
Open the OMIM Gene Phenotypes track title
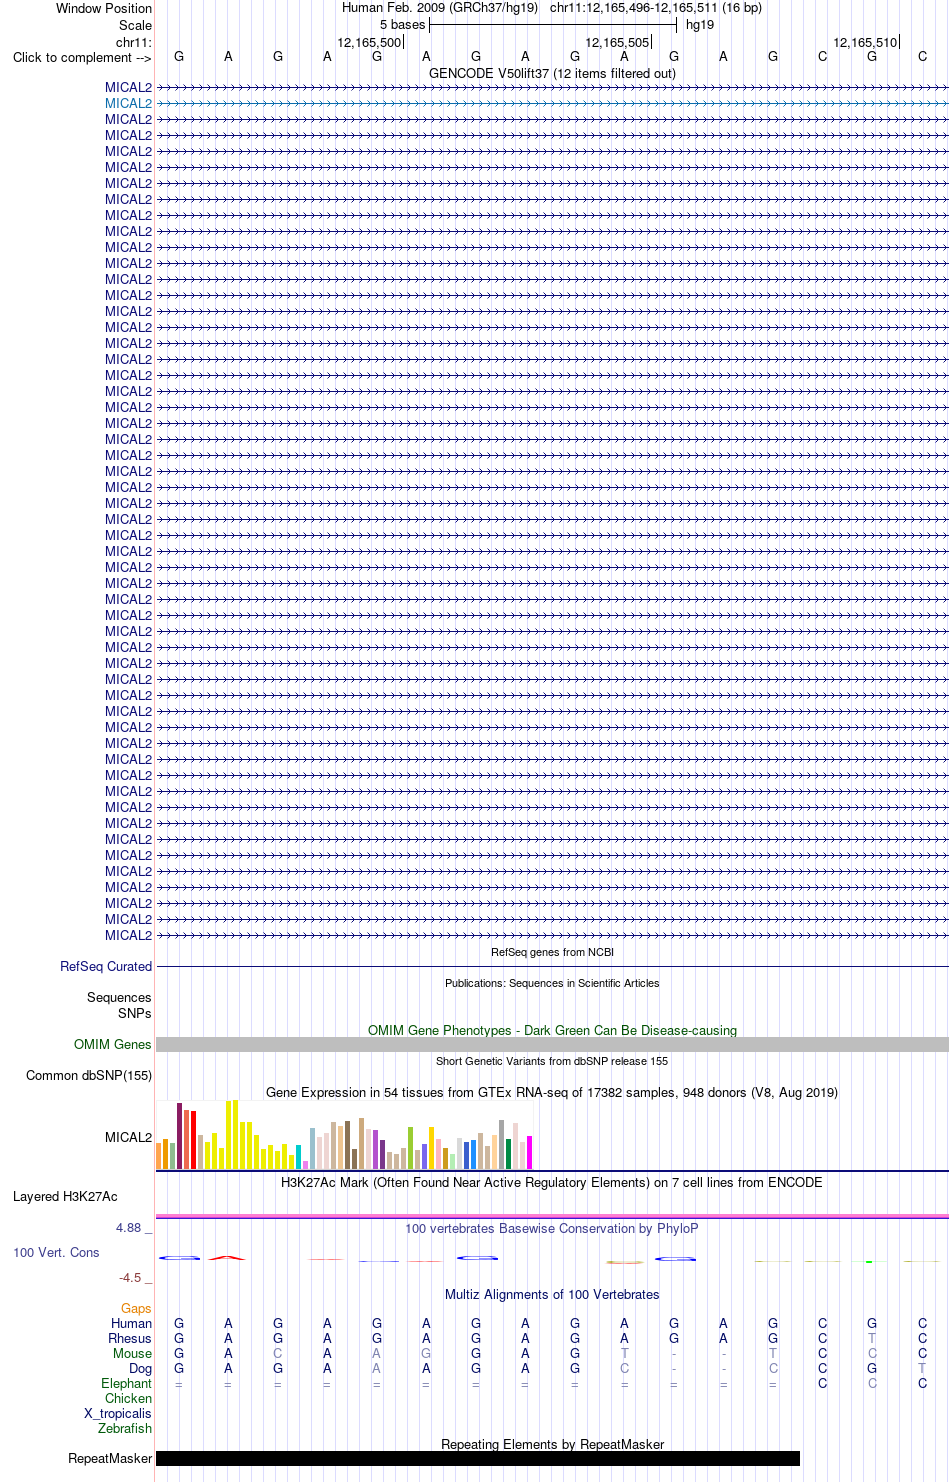point(552,1030)
